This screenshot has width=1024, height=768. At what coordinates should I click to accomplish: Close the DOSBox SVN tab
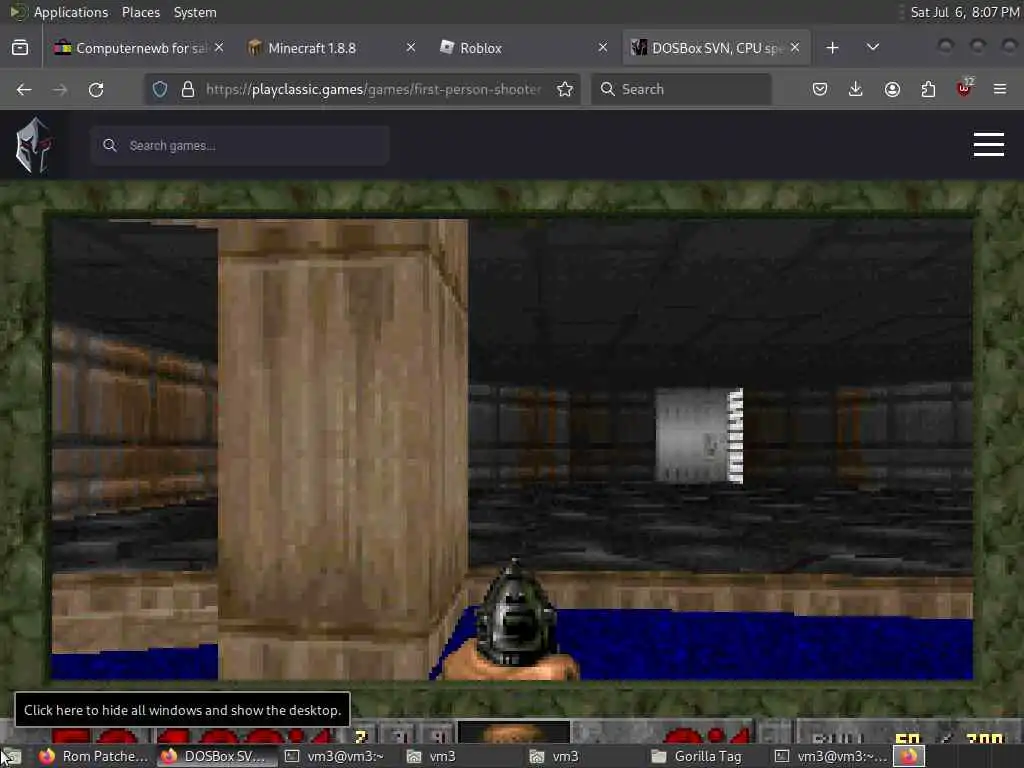pyautogui.click(x=795, y=47)
